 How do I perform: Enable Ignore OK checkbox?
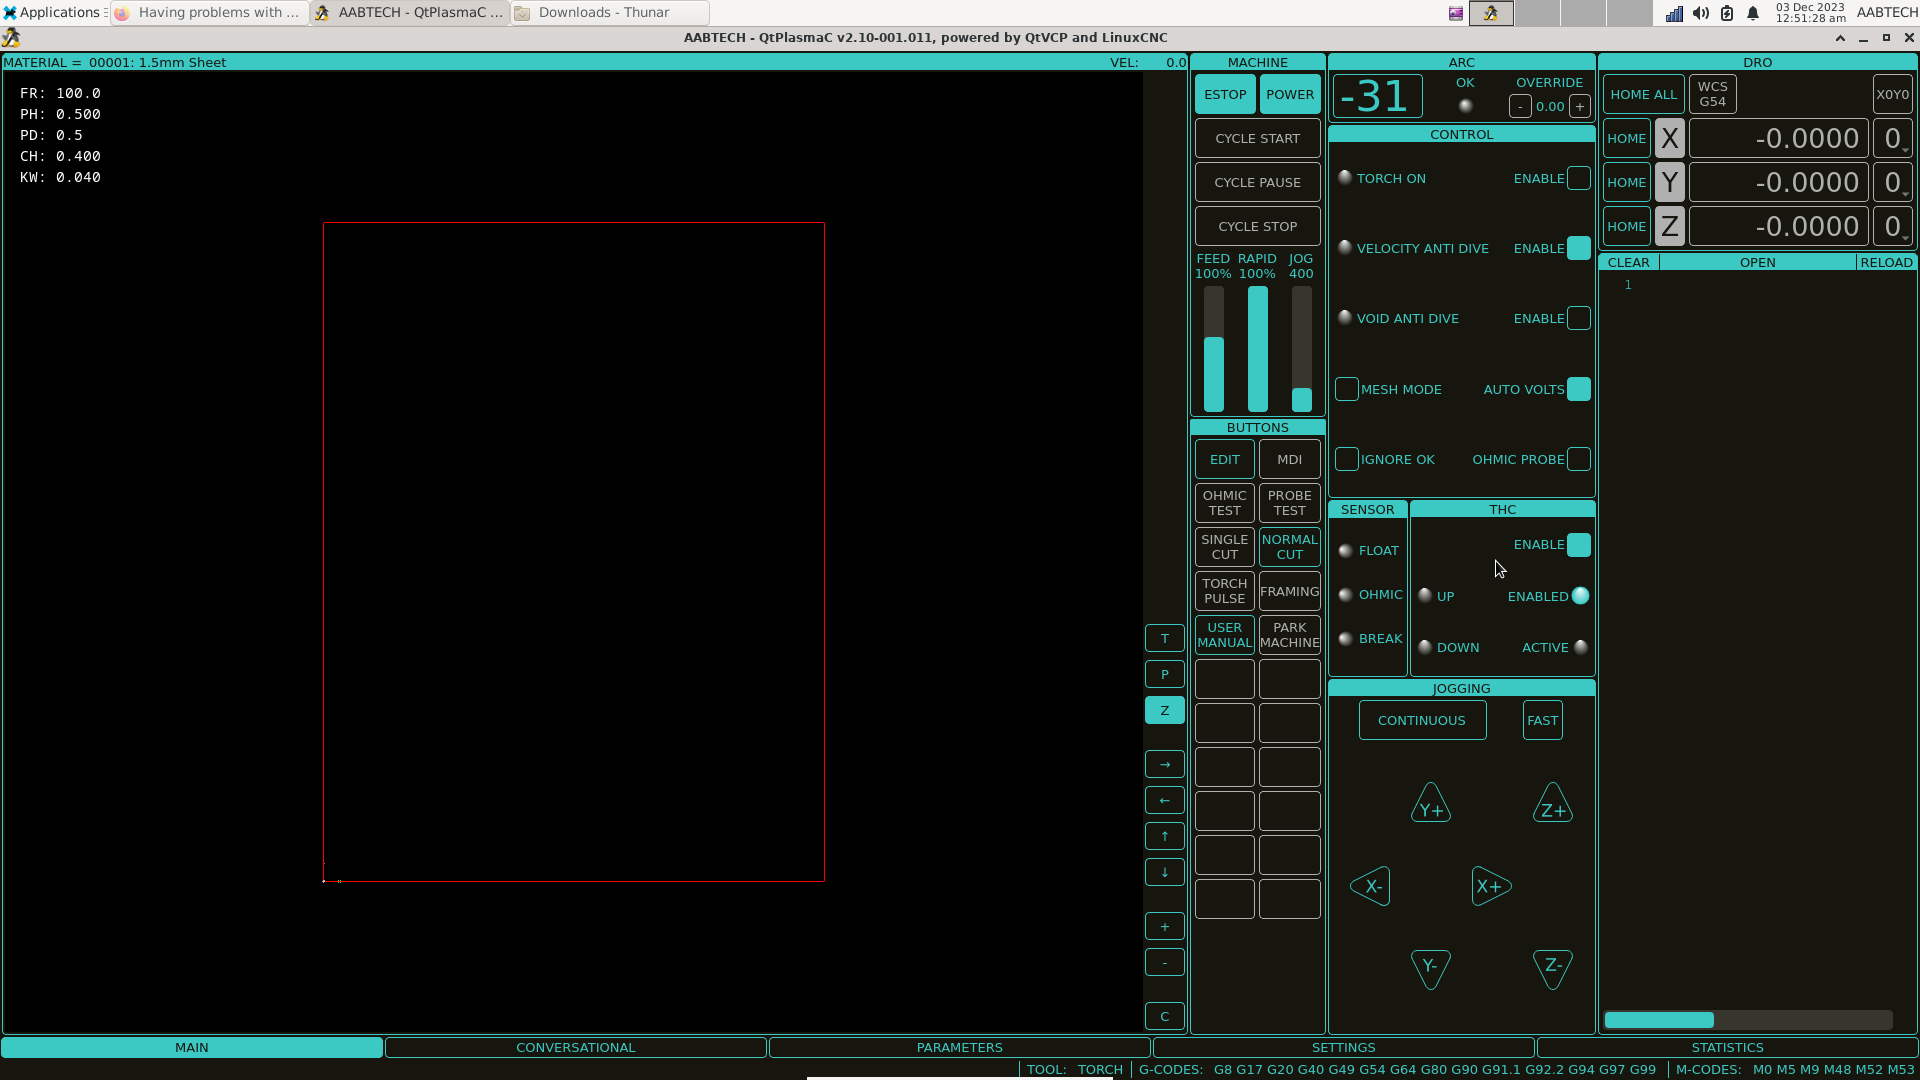1347,459
